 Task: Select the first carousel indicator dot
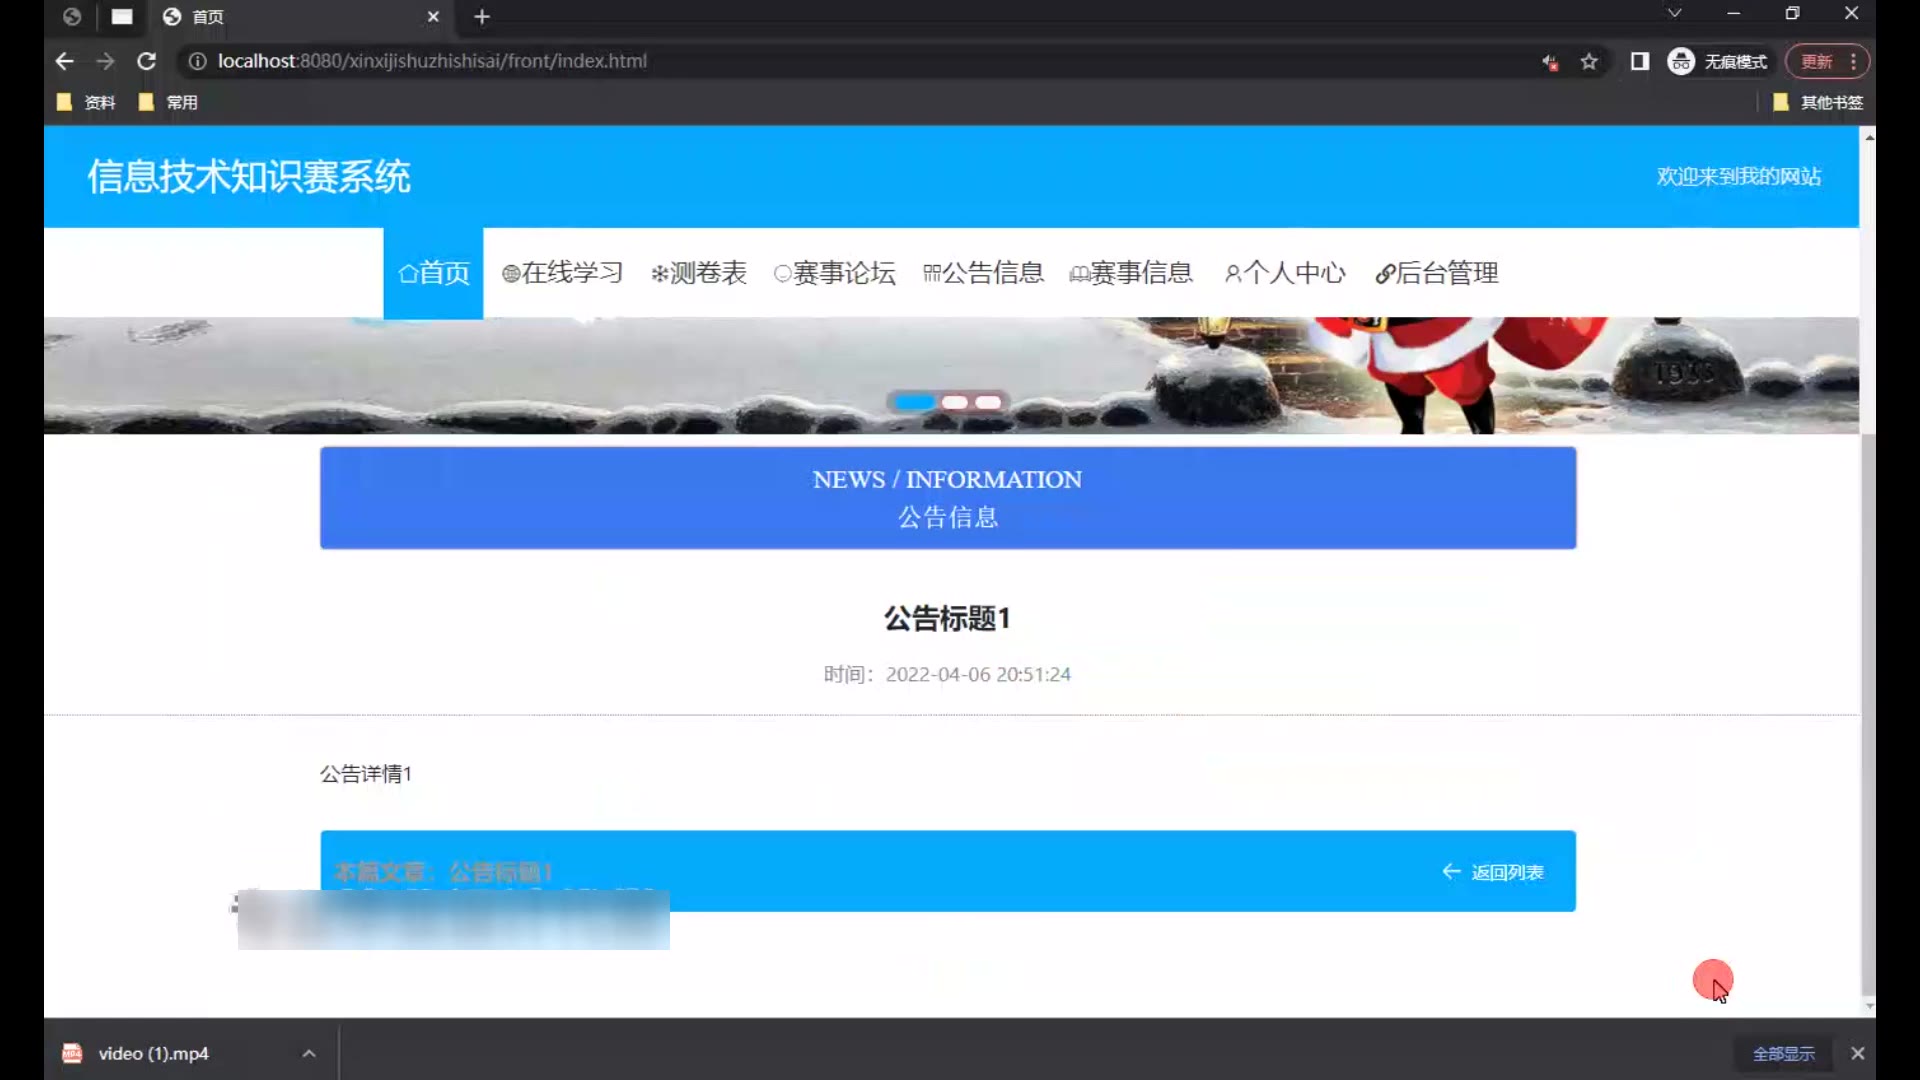[x=913, y=402]
